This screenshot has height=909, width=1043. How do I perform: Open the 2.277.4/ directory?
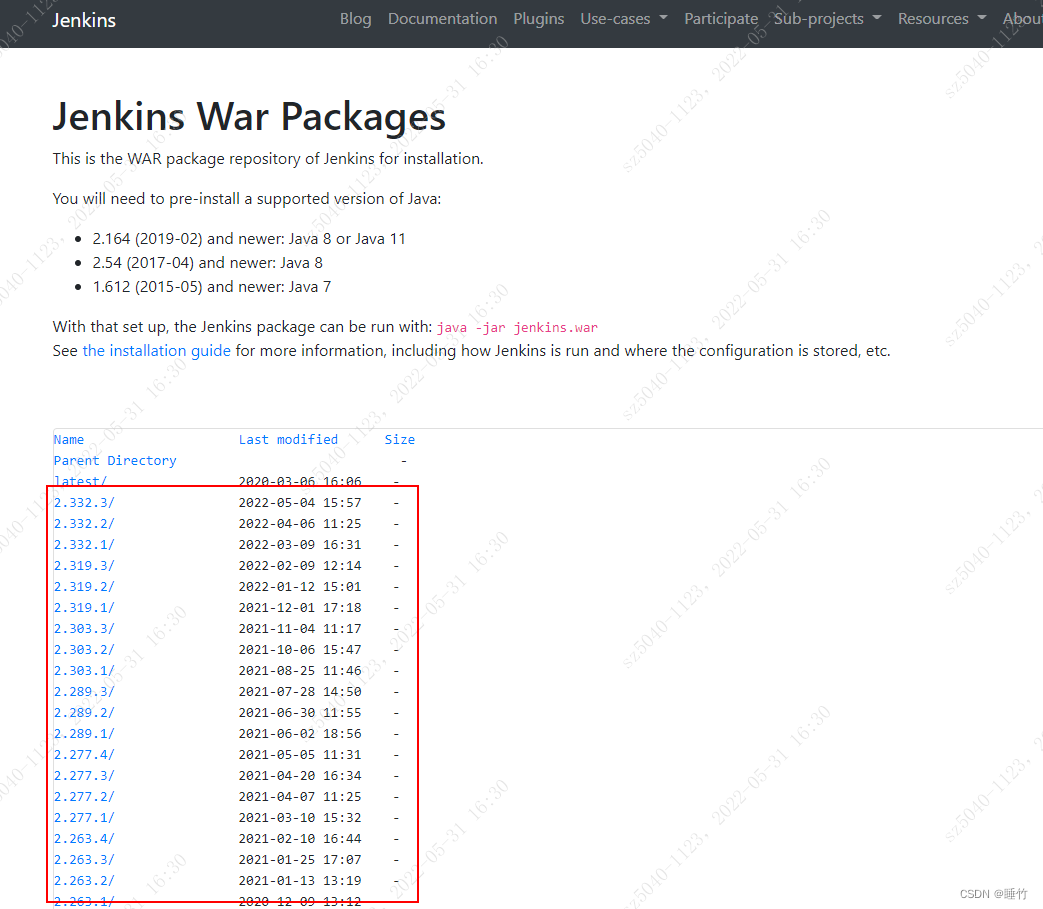[84, 755]
